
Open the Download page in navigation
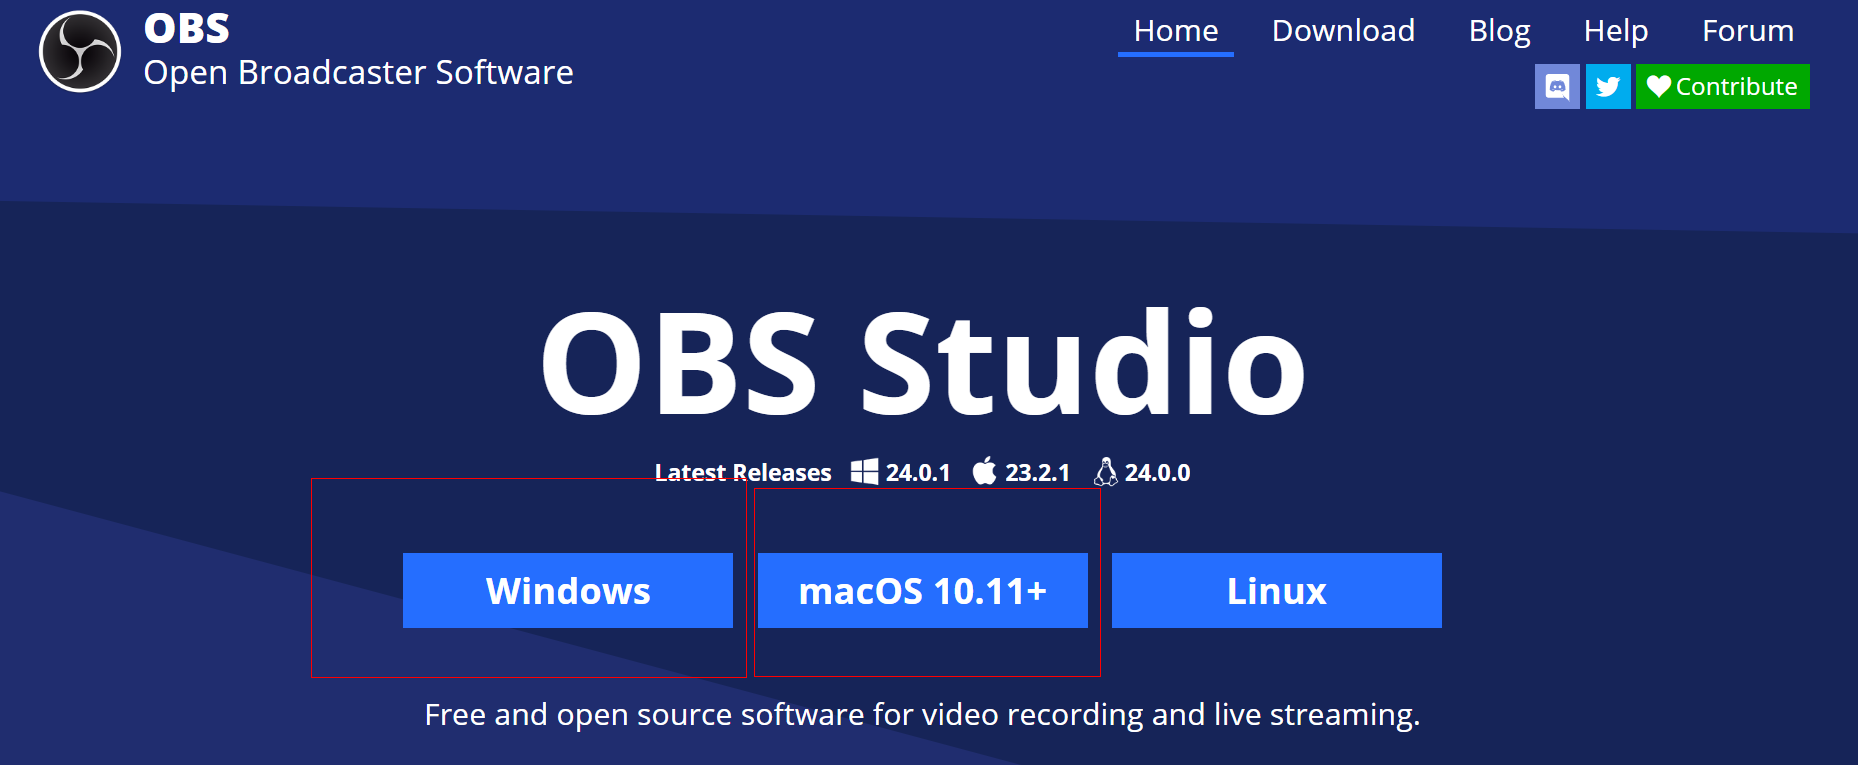point(1343,31)
